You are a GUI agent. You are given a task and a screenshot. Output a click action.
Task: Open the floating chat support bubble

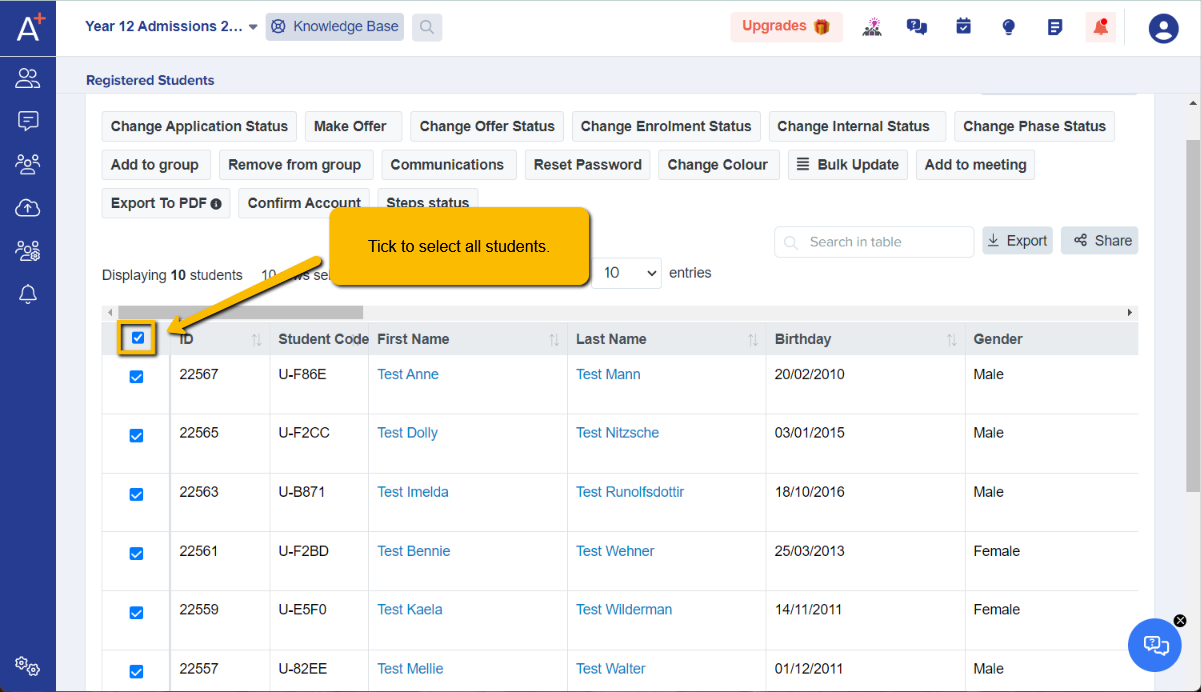1155,645
